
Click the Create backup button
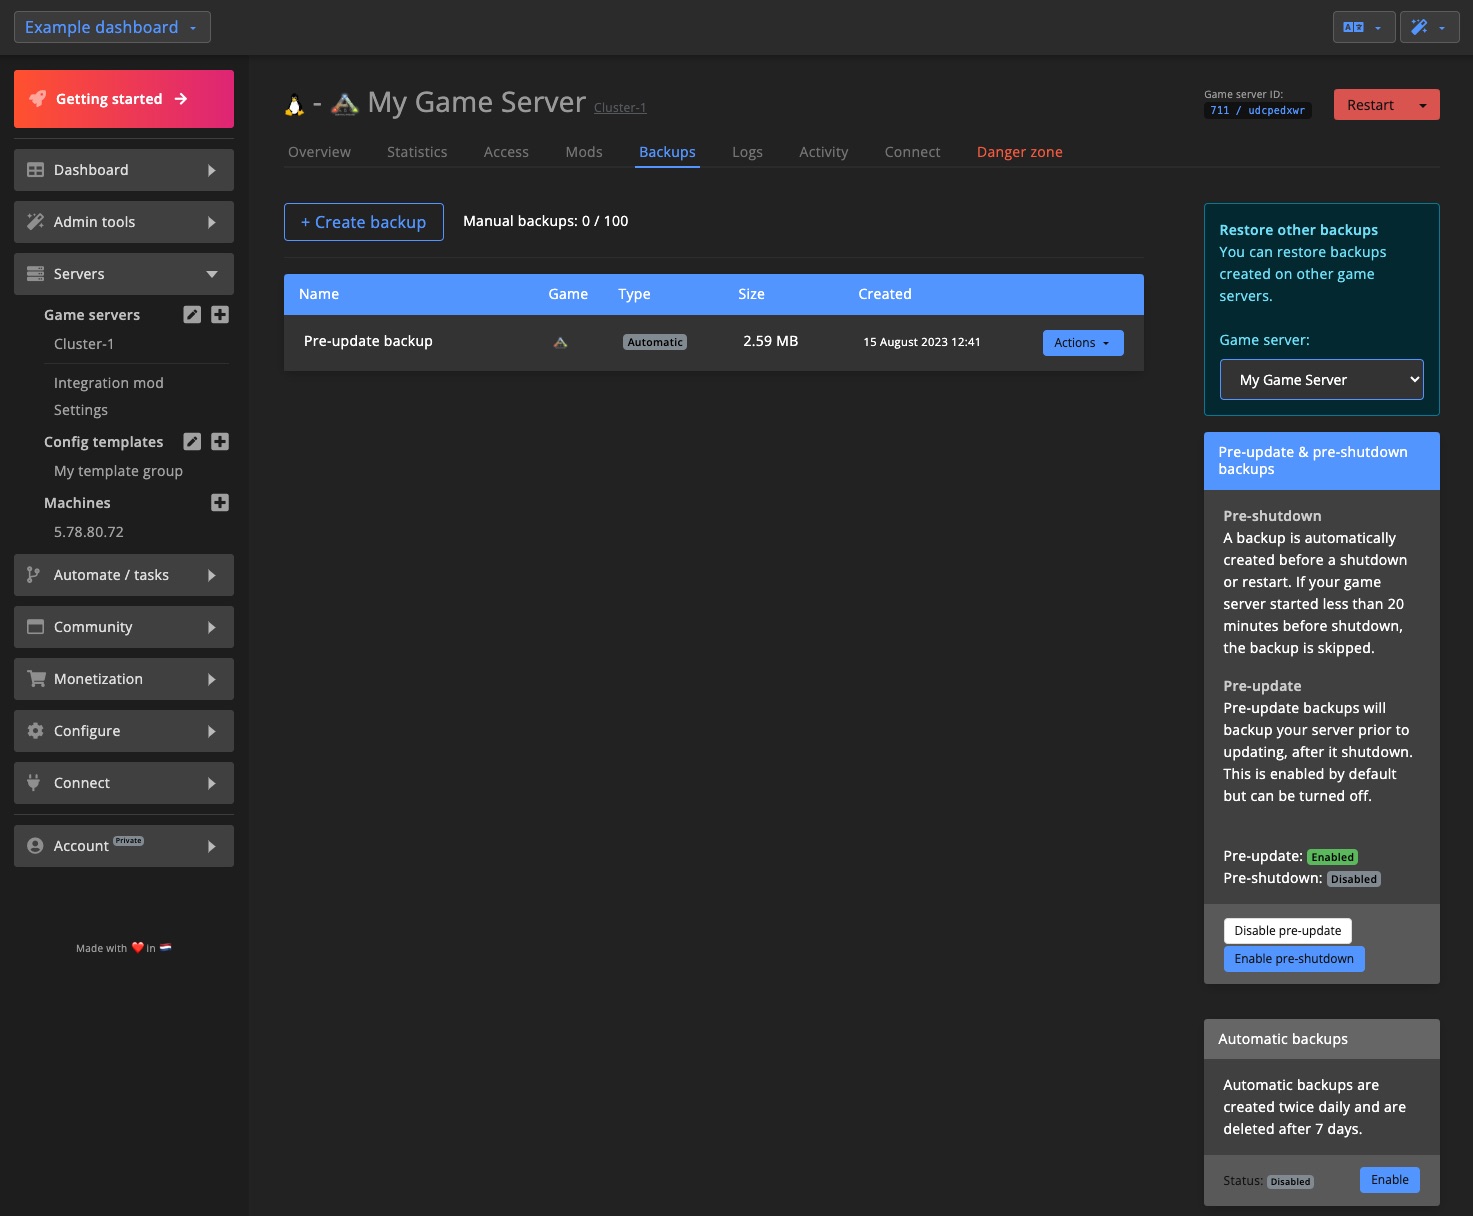[363, 221]
